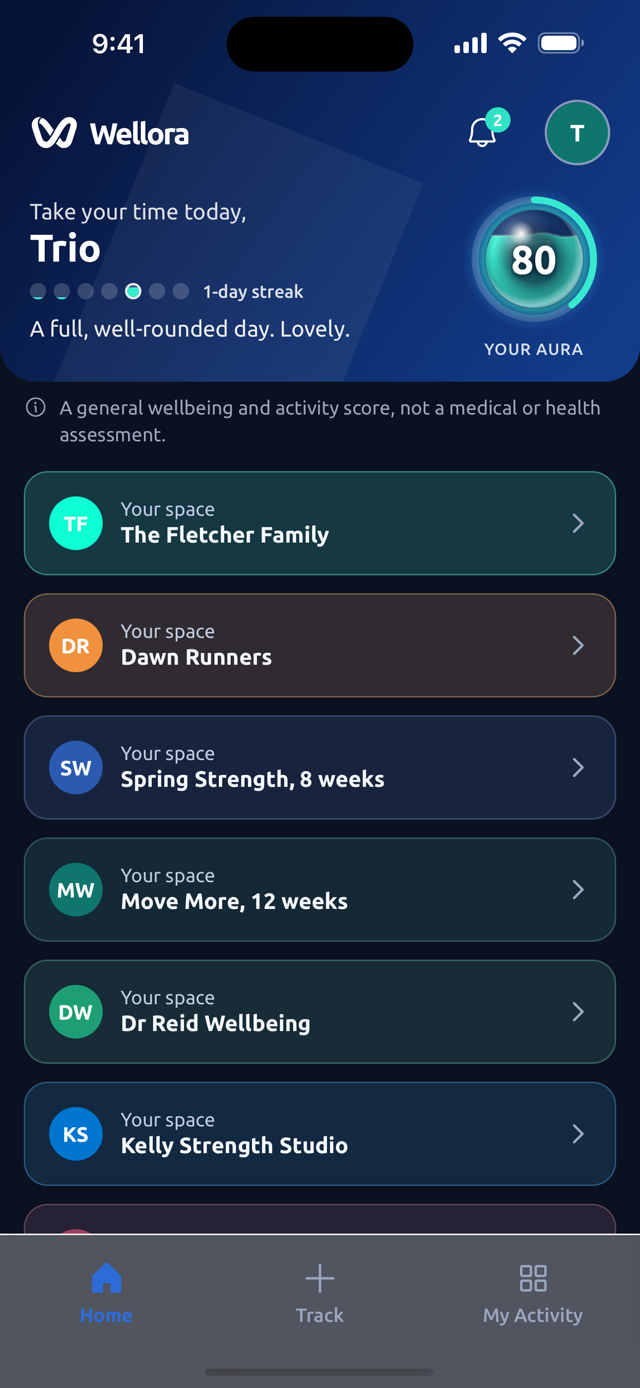Screen dimensions: 640x1388
Task: Select the last streak day dot
Action: (181, 292)
